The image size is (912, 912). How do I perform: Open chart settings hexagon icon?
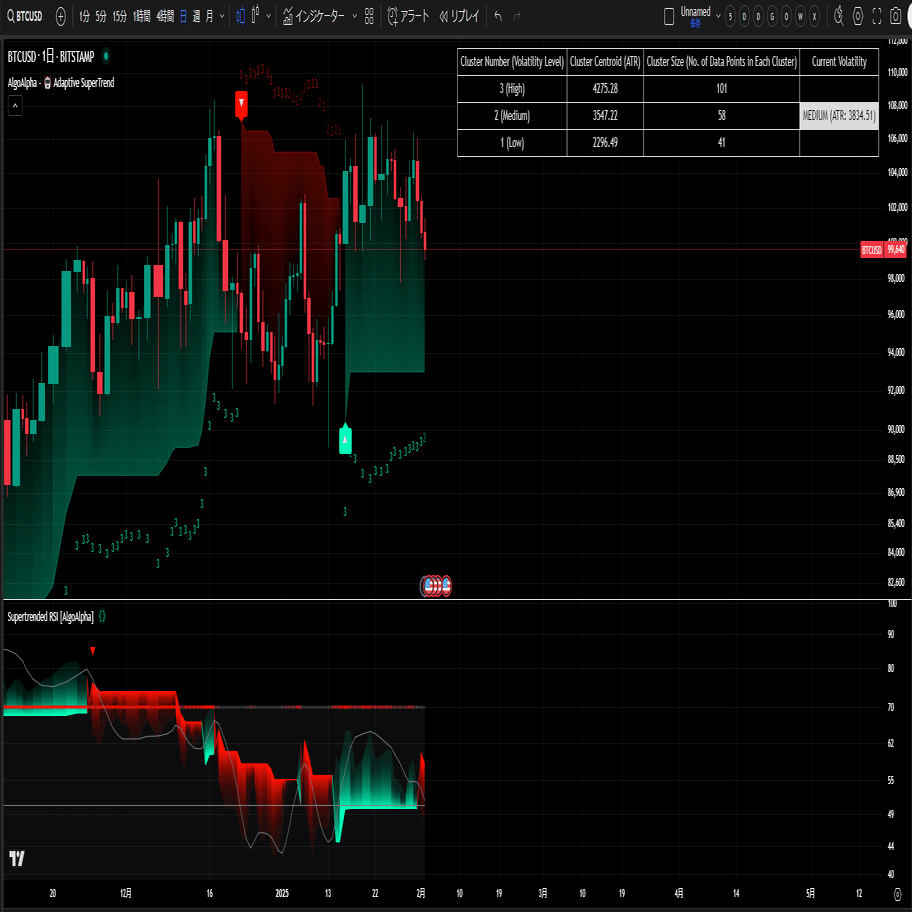858,16
